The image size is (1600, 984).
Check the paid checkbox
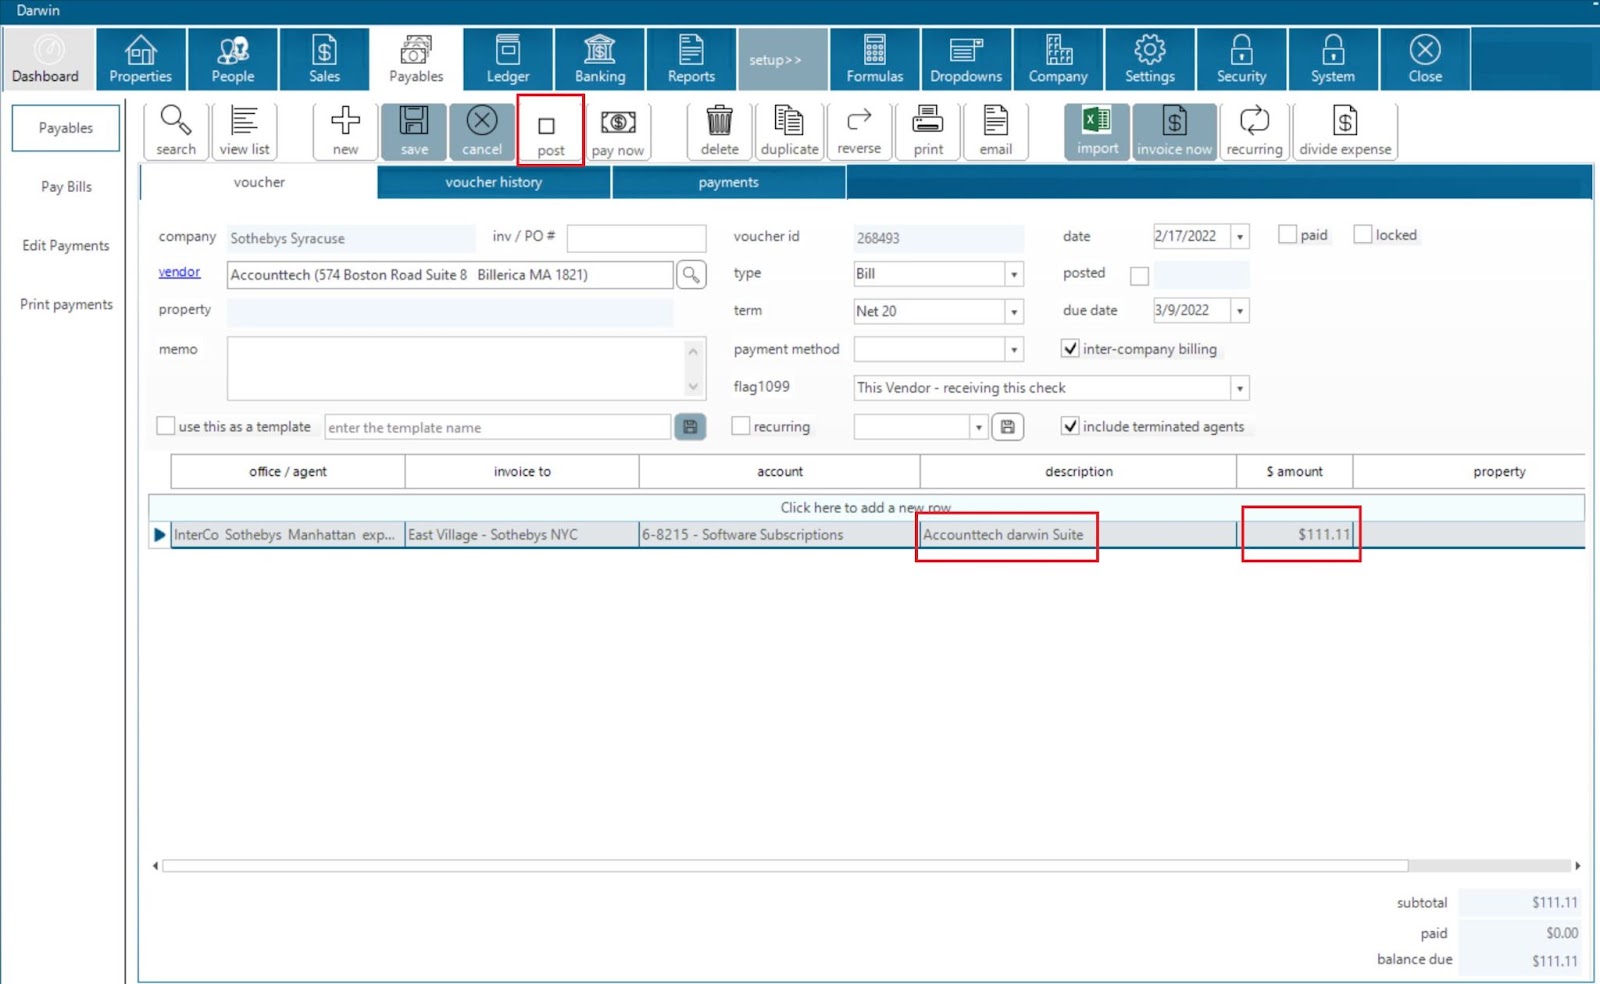click(x=1287, y=235)
